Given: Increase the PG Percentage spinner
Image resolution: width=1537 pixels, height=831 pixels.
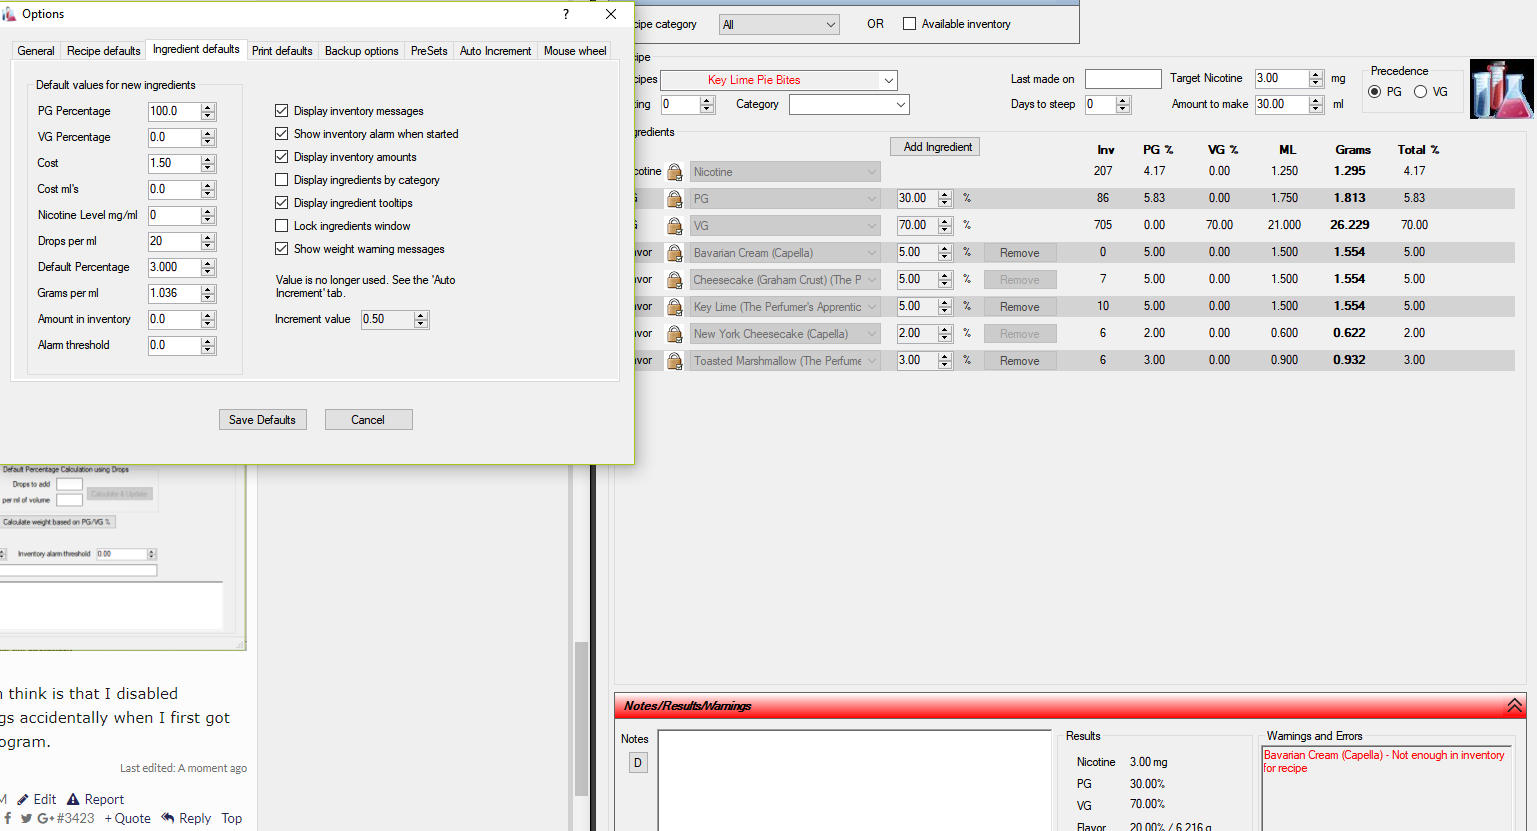Looking at the screenshot, I should pyautogui.click(x=208, y=107).
